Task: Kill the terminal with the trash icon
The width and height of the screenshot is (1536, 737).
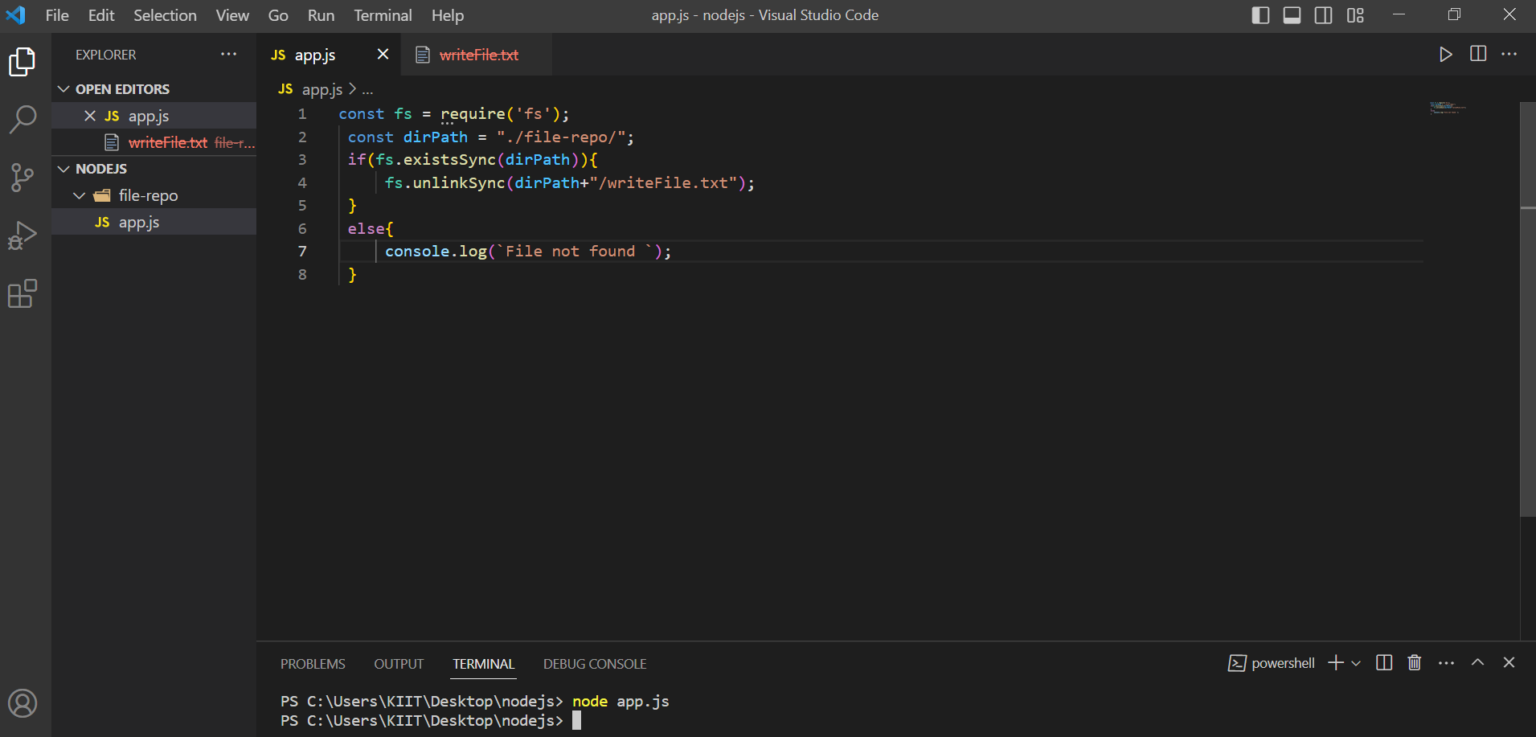Action: (x=1414, y=662)
